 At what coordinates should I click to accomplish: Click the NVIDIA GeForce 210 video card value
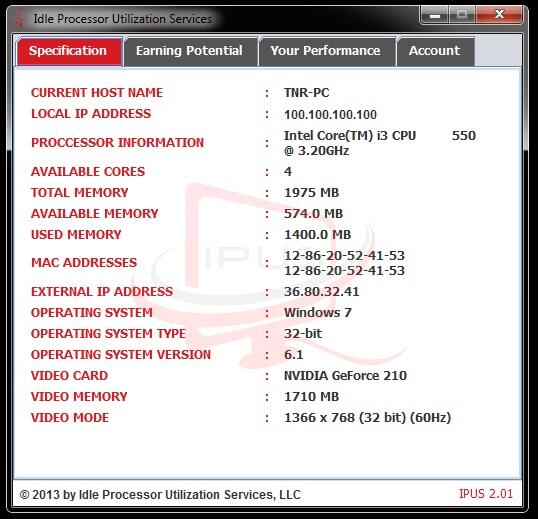(x=345, y=376)
